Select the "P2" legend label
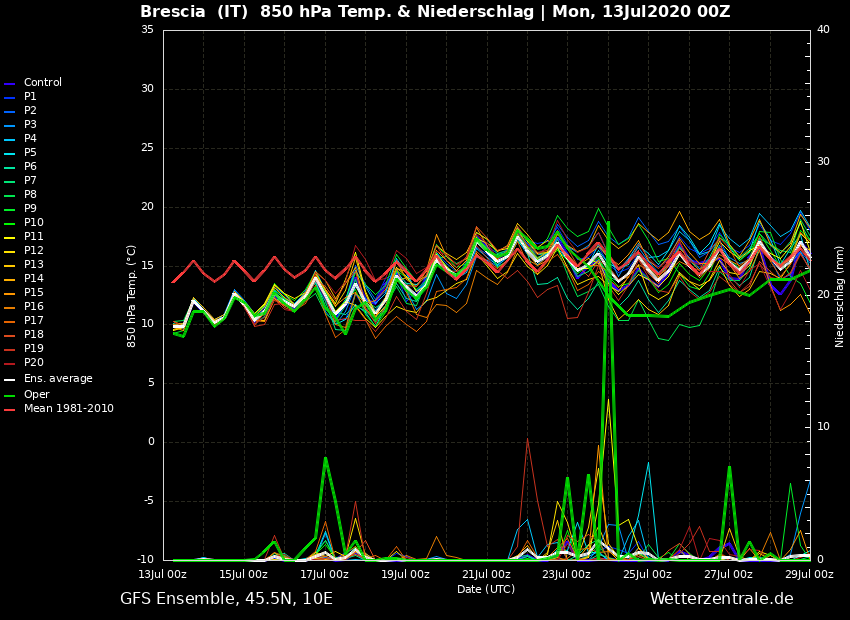 30,111
